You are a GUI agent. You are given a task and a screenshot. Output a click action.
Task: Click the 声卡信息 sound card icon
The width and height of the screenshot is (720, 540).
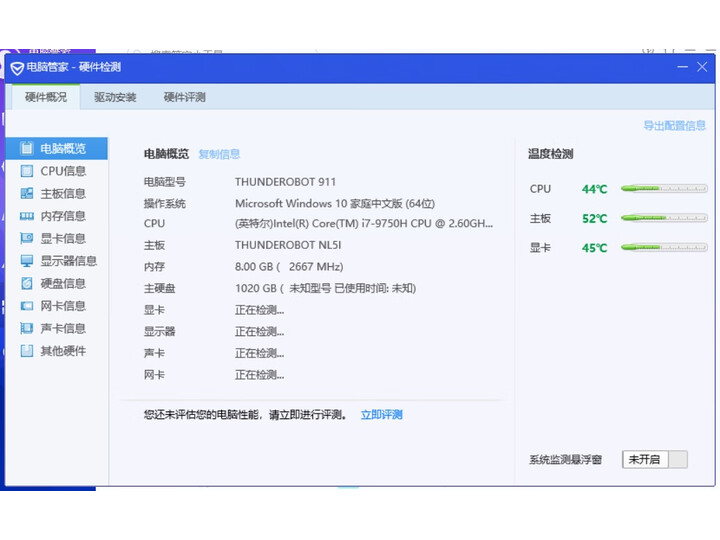pos(27,328)
